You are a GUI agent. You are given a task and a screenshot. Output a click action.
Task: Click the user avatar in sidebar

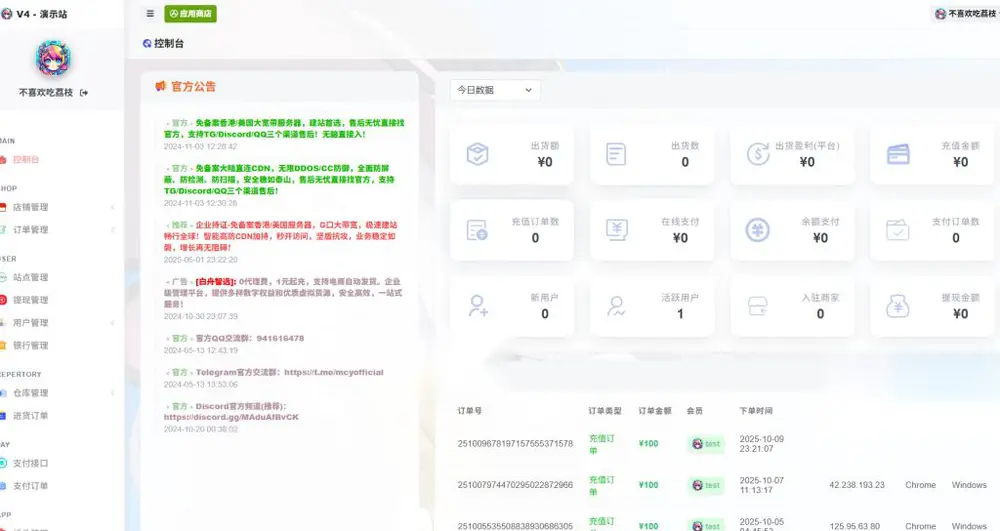(x=53, y=58)
